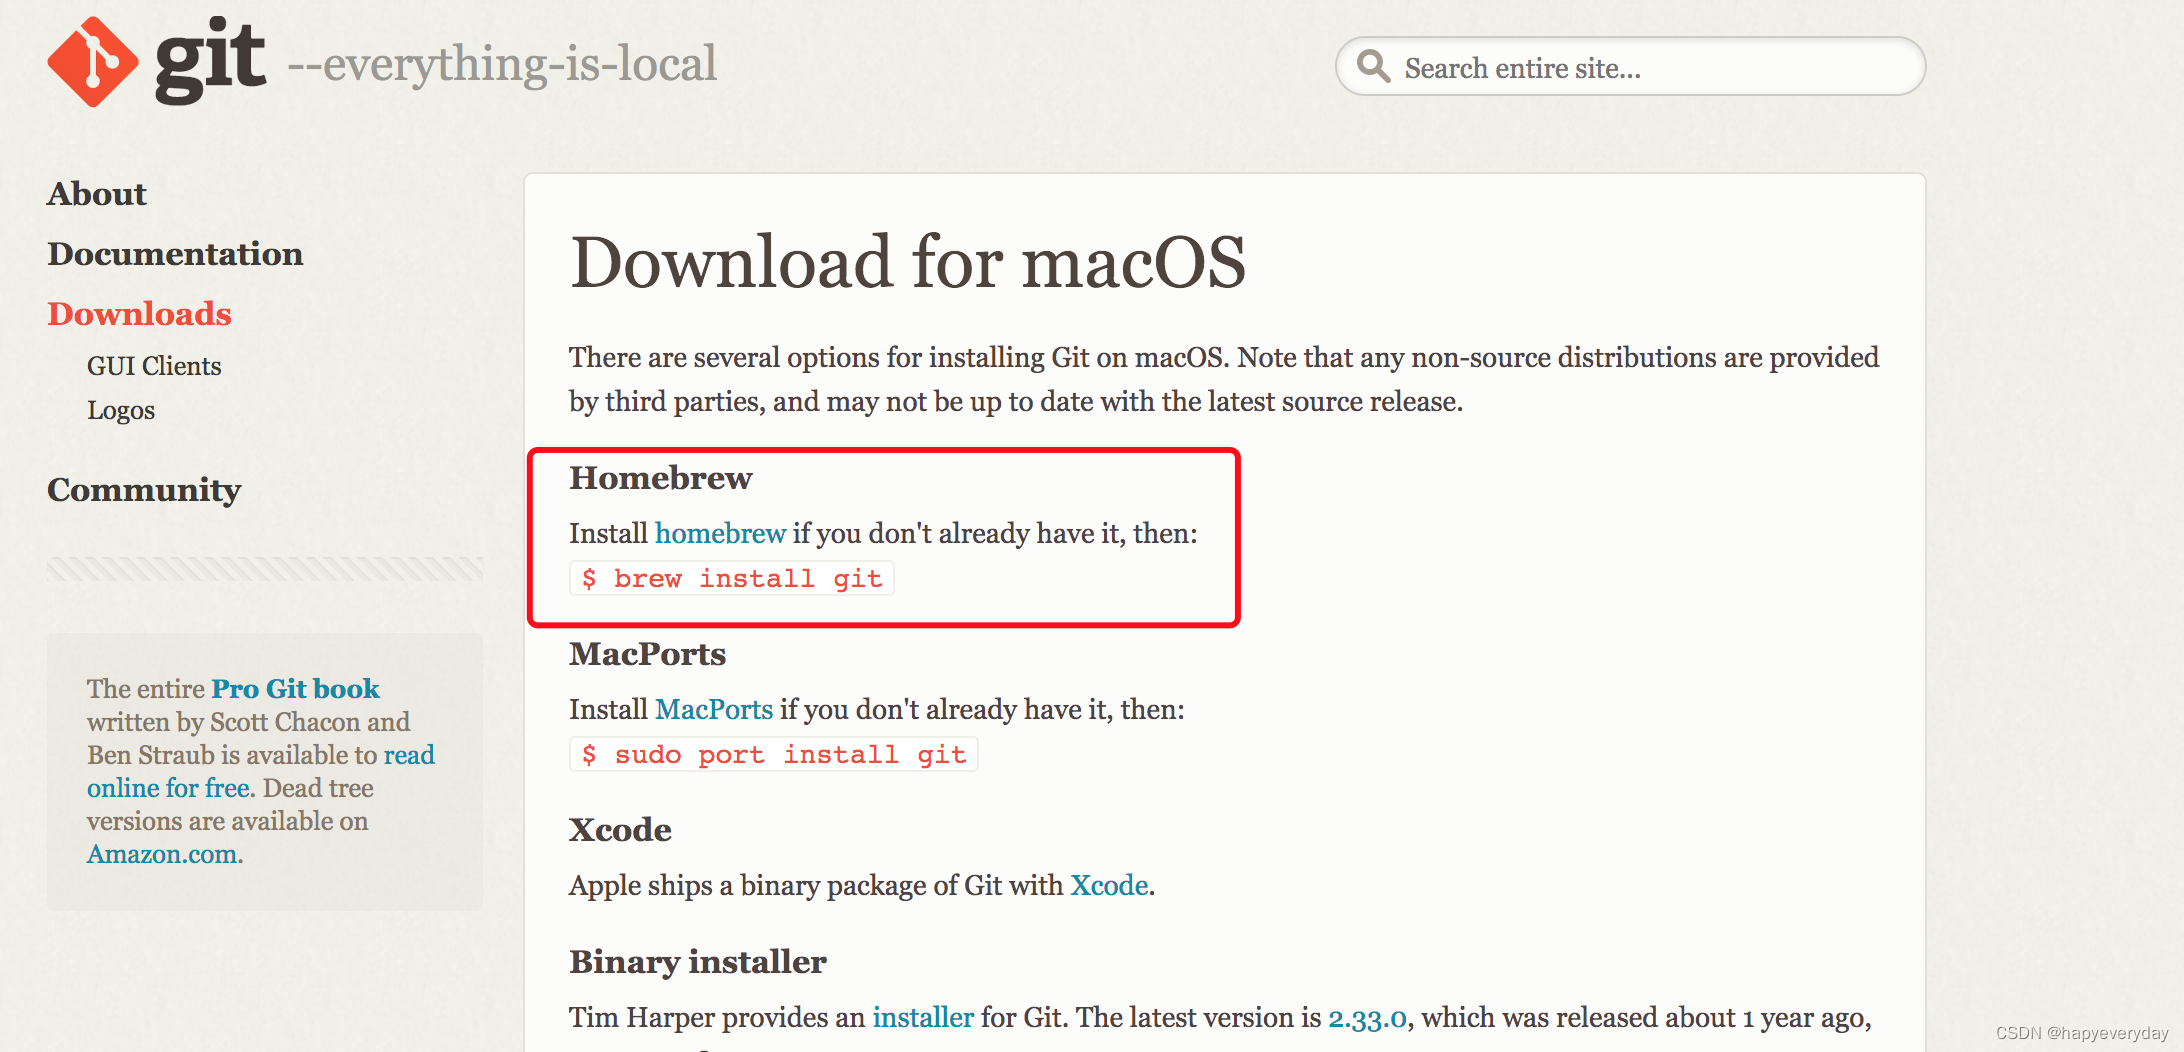
Task: Follow the "read online for free" link
Action: (x=261, y=771)
